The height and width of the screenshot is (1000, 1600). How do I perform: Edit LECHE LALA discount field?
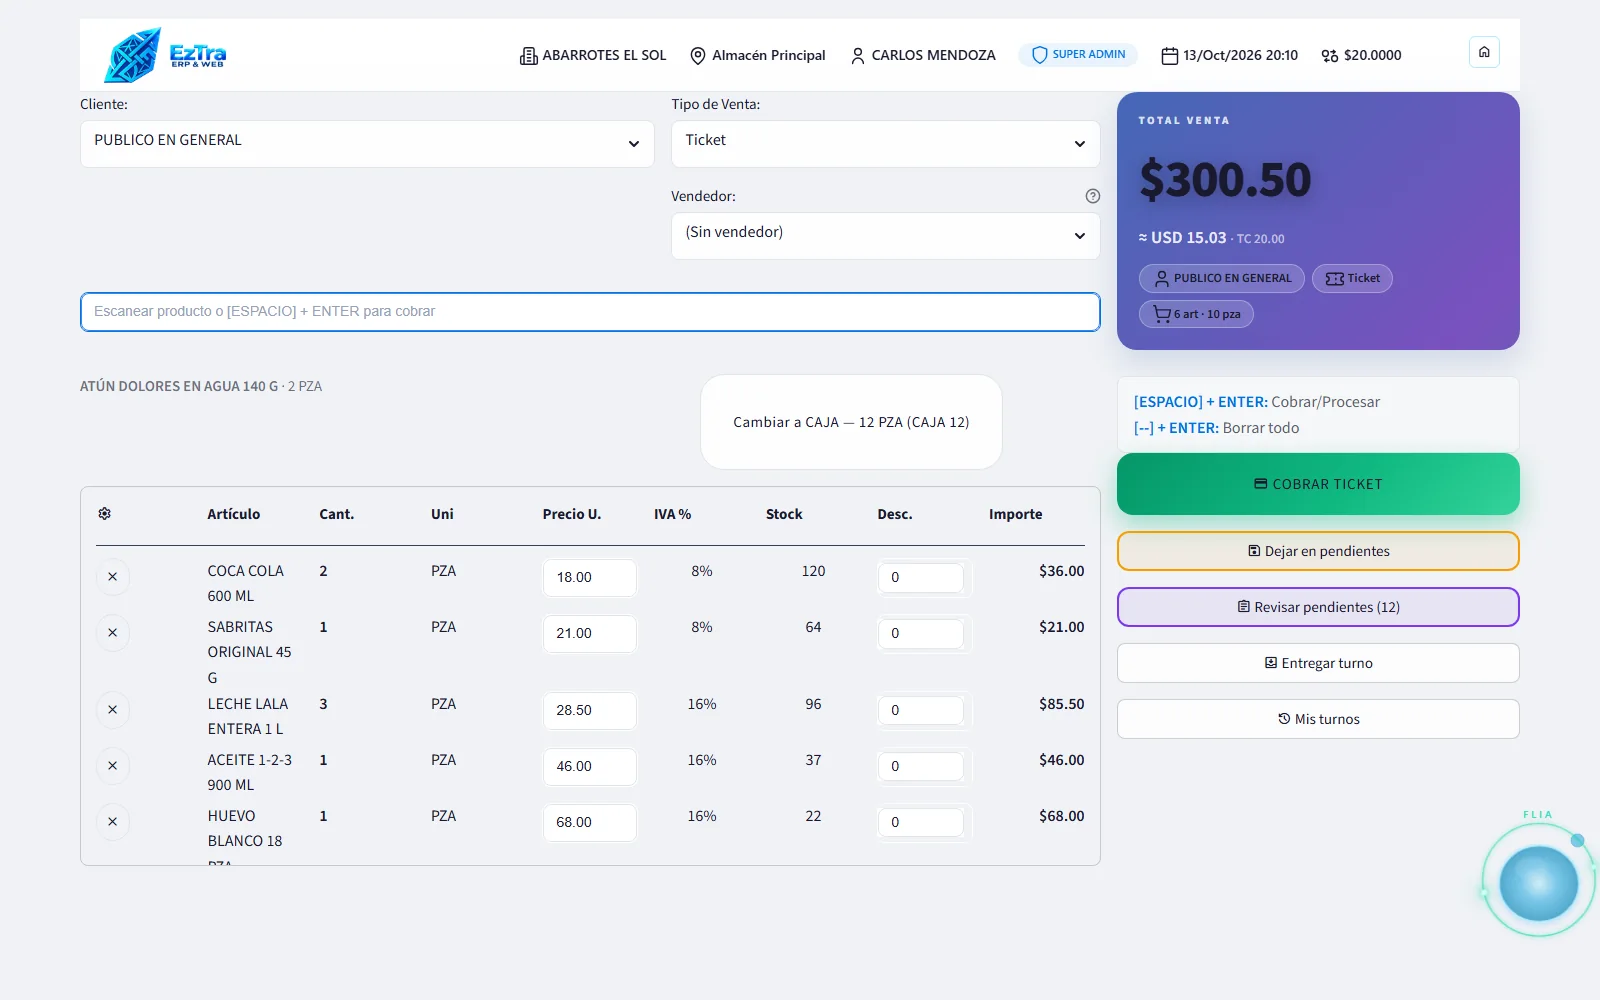(921, 710)
